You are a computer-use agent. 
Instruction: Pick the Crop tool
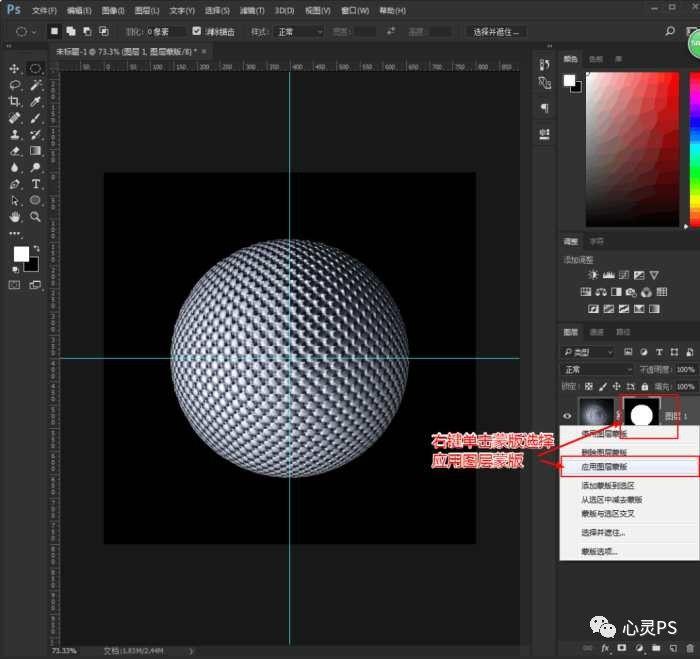coord(15,102)
